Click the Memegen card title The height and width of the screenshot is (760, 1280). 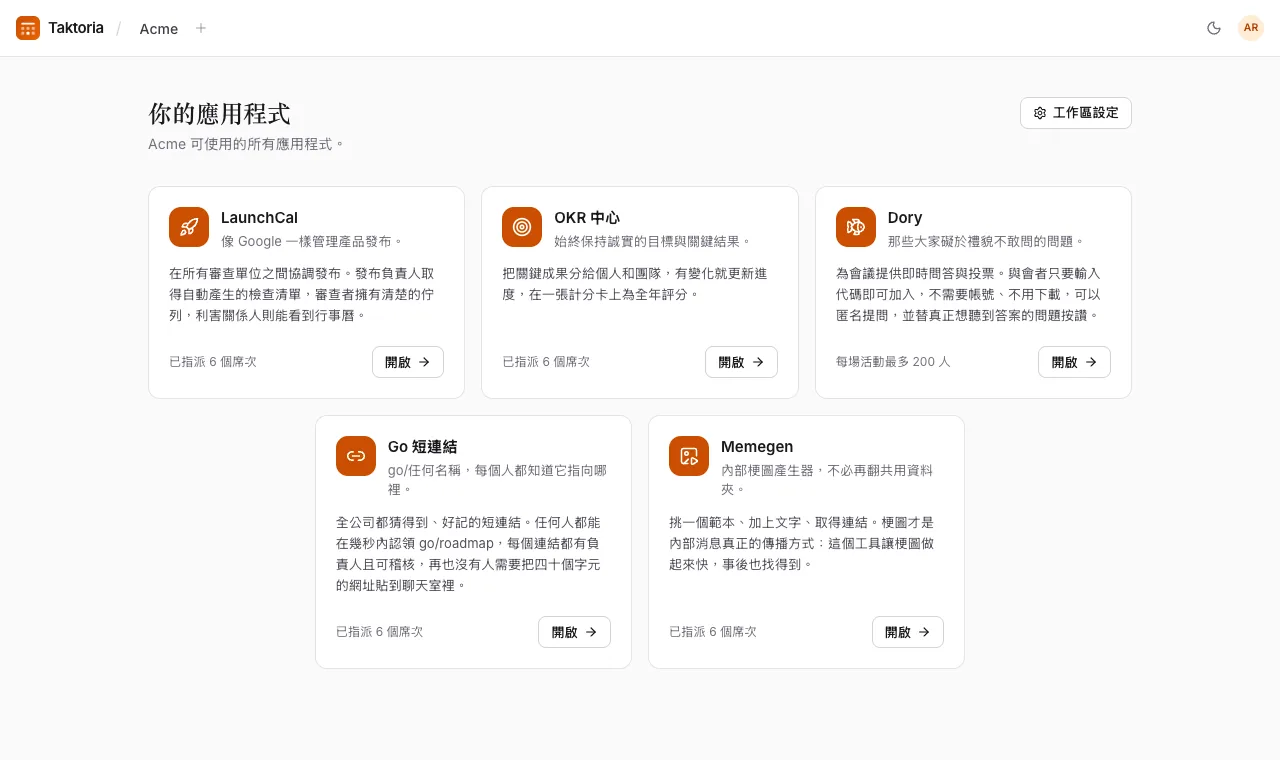757,447
